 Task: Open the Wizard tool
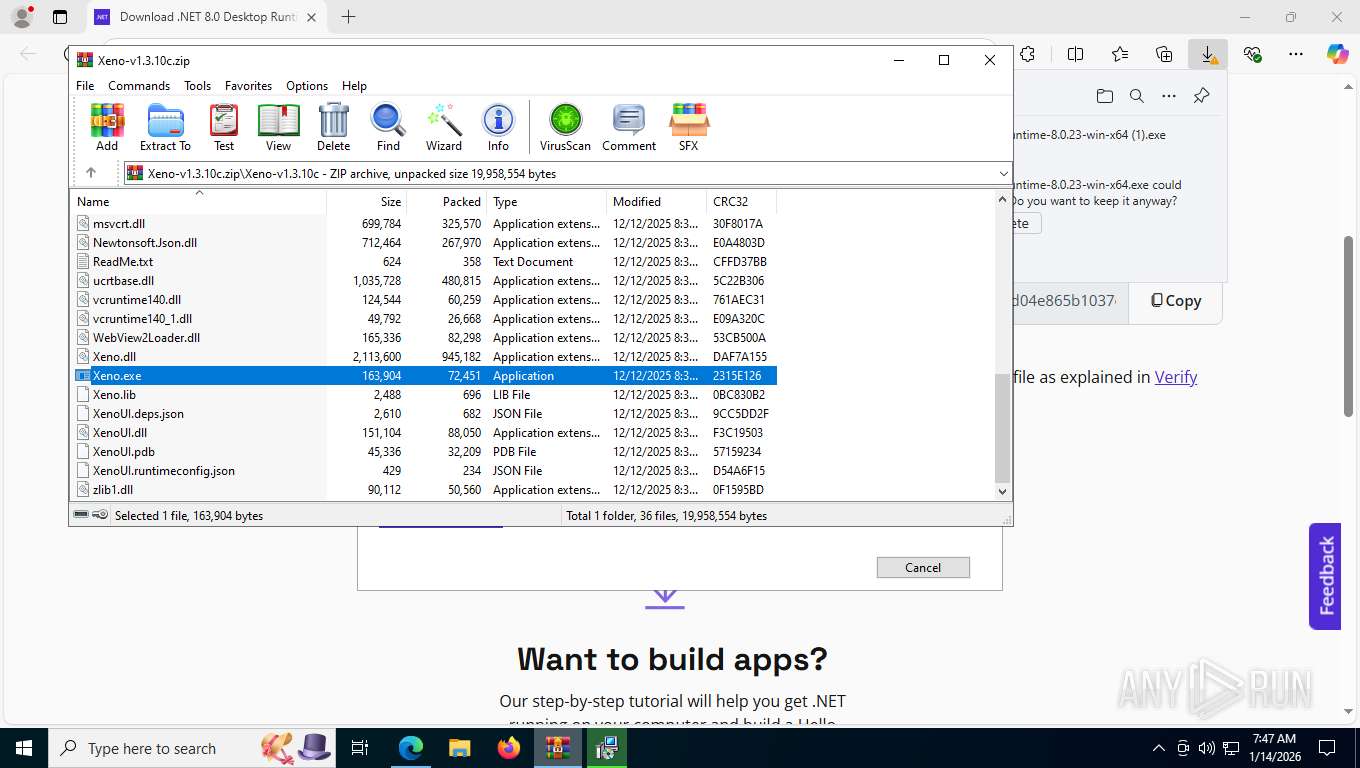(x=444, y=127)
